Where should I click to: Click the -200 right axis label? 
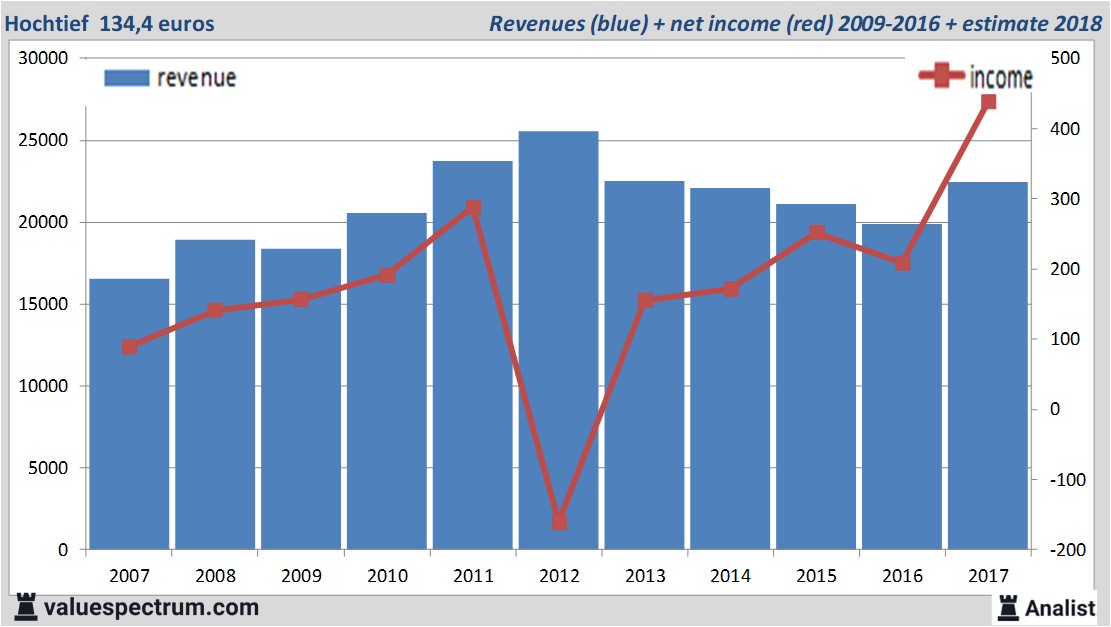[1068, 550]
